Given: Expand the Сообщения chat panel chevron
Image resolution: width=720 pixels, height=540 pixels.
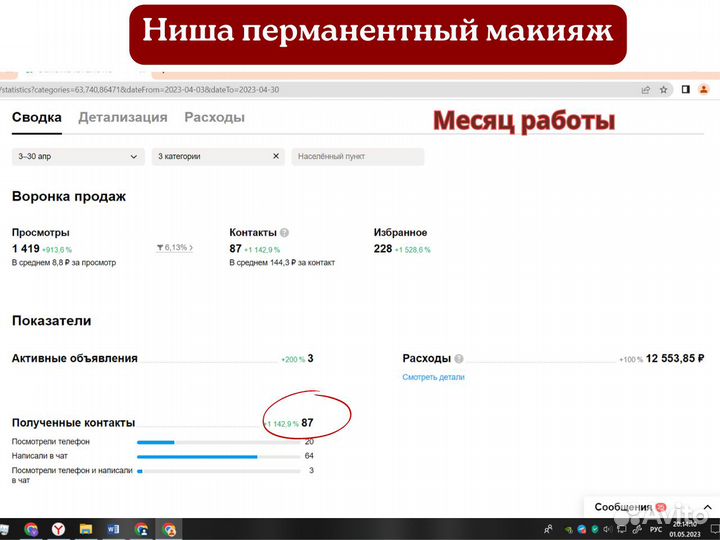Looking at the screenshot, I should [x=708, y=507].
